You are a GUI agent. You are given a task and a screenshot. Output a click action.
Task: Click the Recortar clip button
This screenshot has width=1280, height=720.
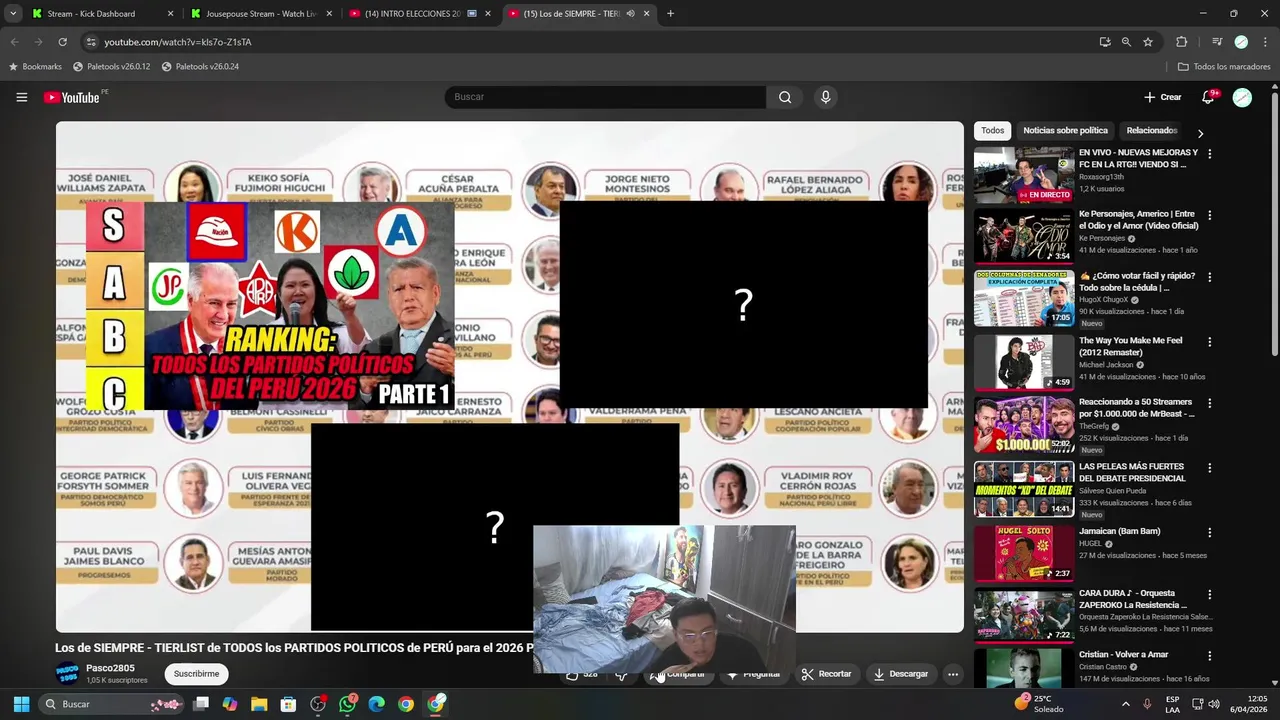click(x=826, y=674)
